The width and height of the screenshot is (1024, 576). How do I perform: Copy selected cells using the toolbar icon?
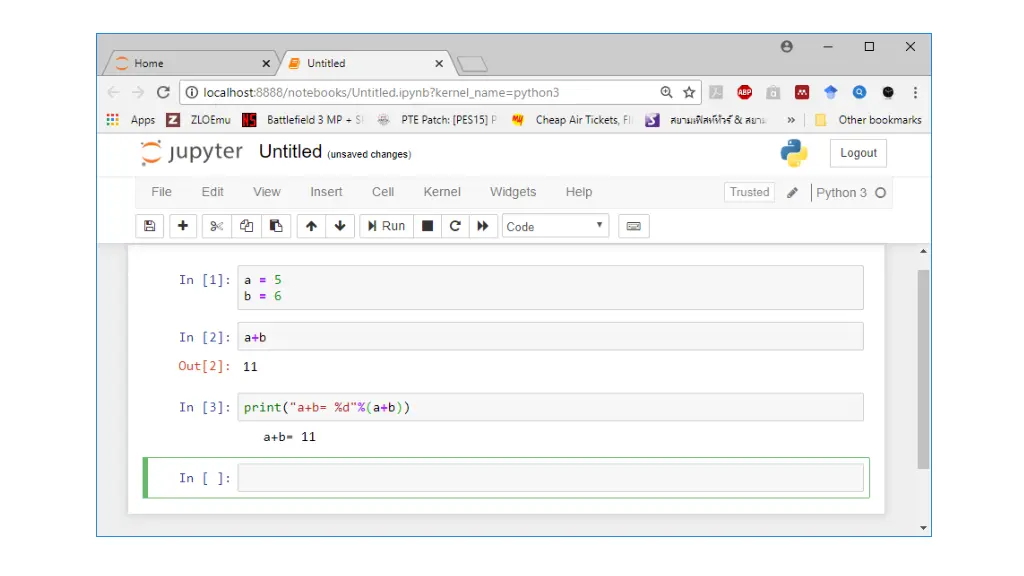coord(246,226)
